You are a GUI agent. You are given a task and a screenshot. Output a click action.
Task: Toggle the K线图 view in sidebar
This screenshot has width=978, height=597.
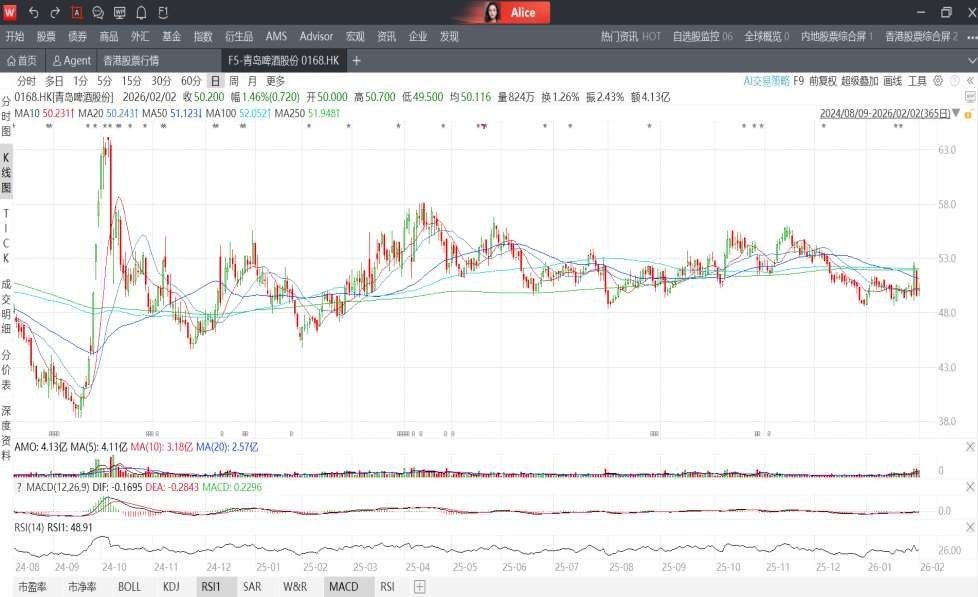(6, 172)
